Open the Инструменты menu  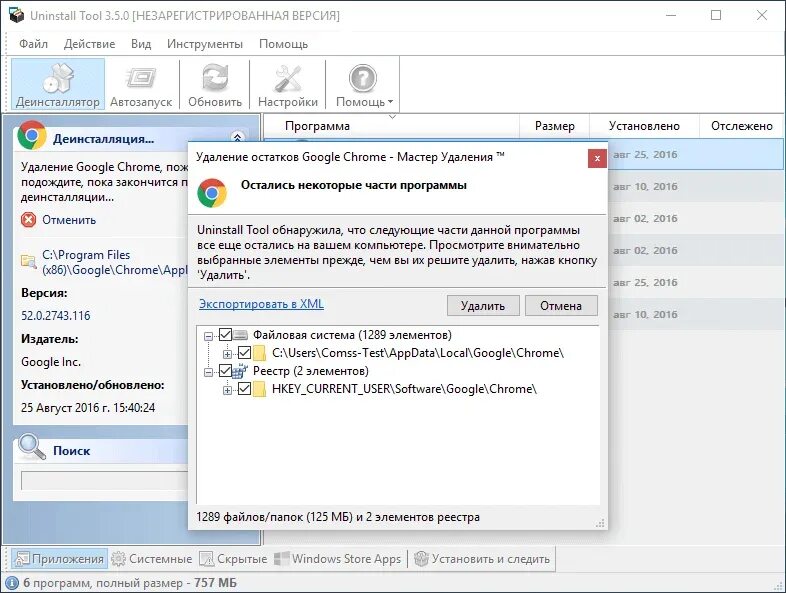(x=205, y=44)
